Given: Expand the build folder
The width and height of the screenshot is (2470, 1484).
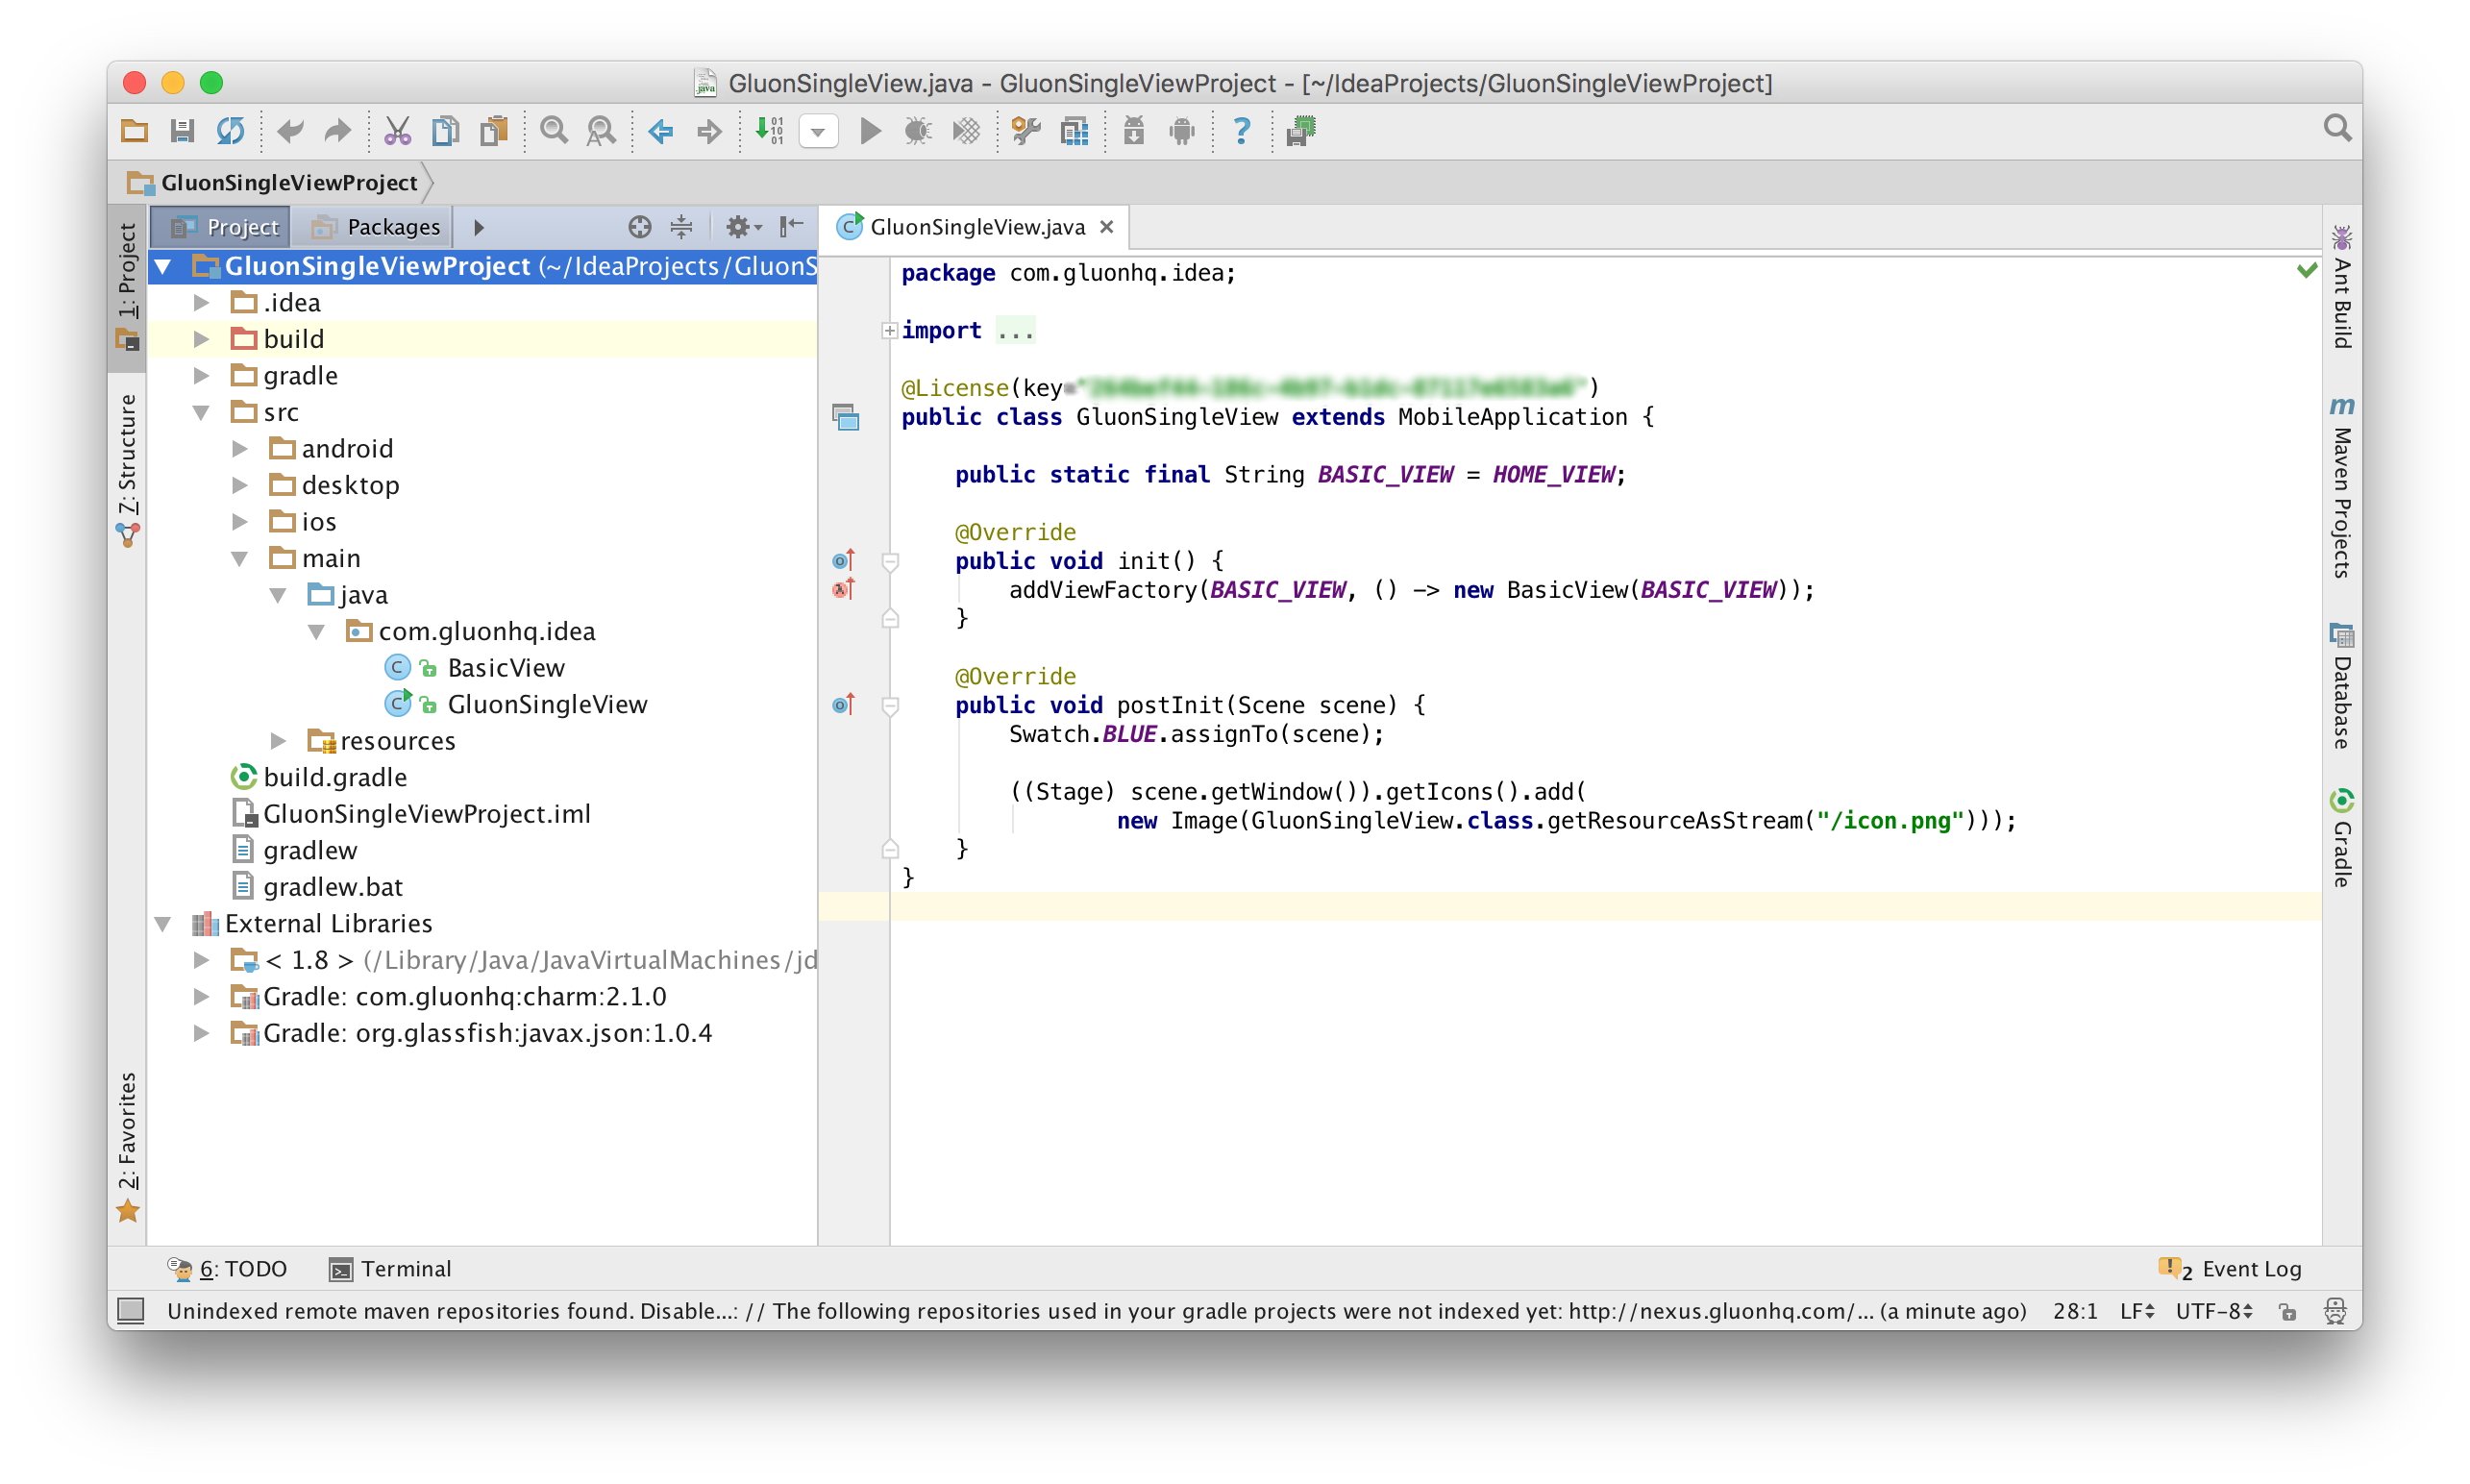Looking at the screenshot, I should pos(201,339).
